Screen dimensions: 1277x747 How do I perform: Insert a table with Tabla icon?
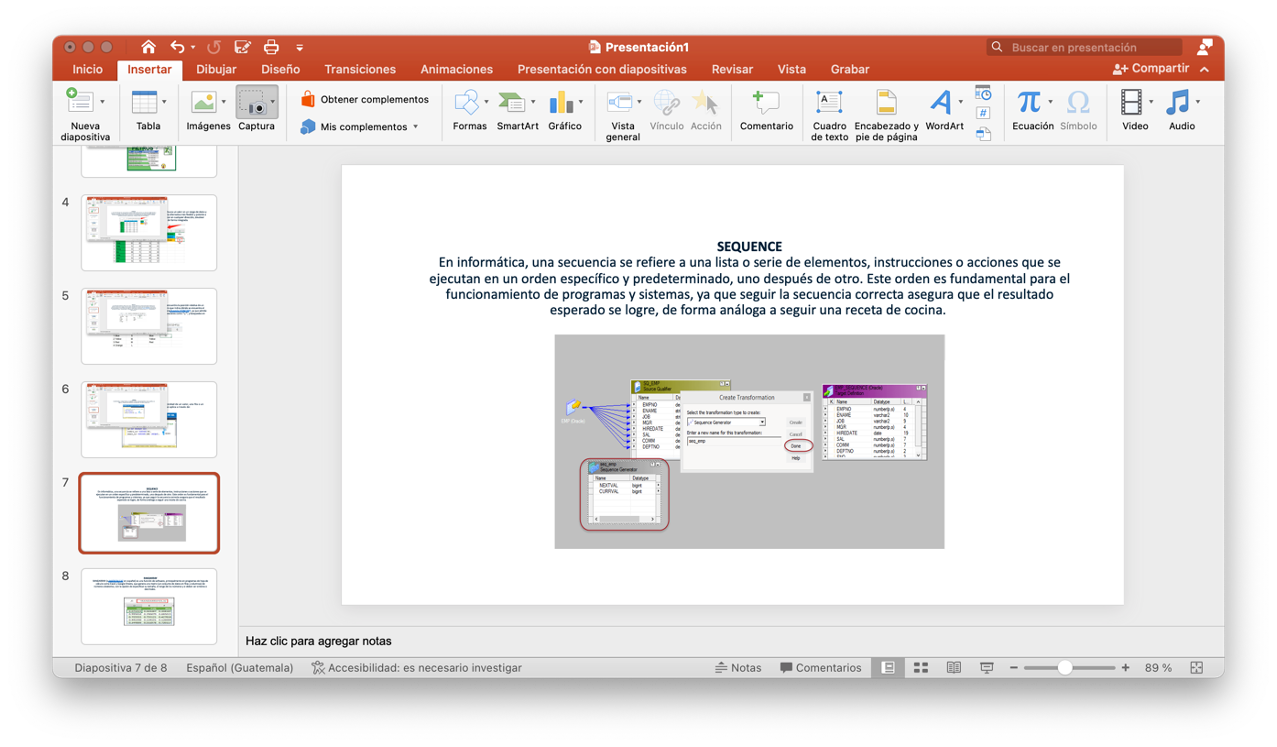click(144, 102)
